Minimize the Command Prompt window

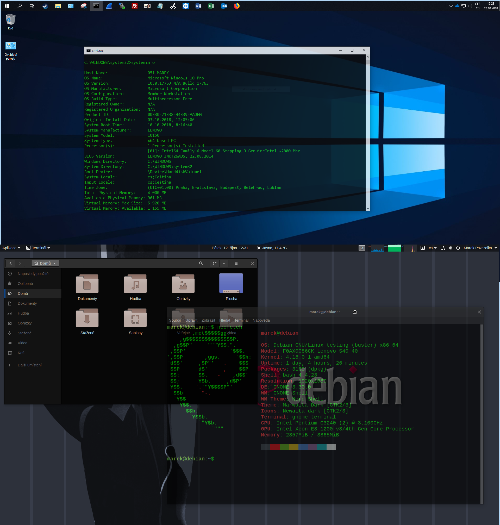coord(341,51)
